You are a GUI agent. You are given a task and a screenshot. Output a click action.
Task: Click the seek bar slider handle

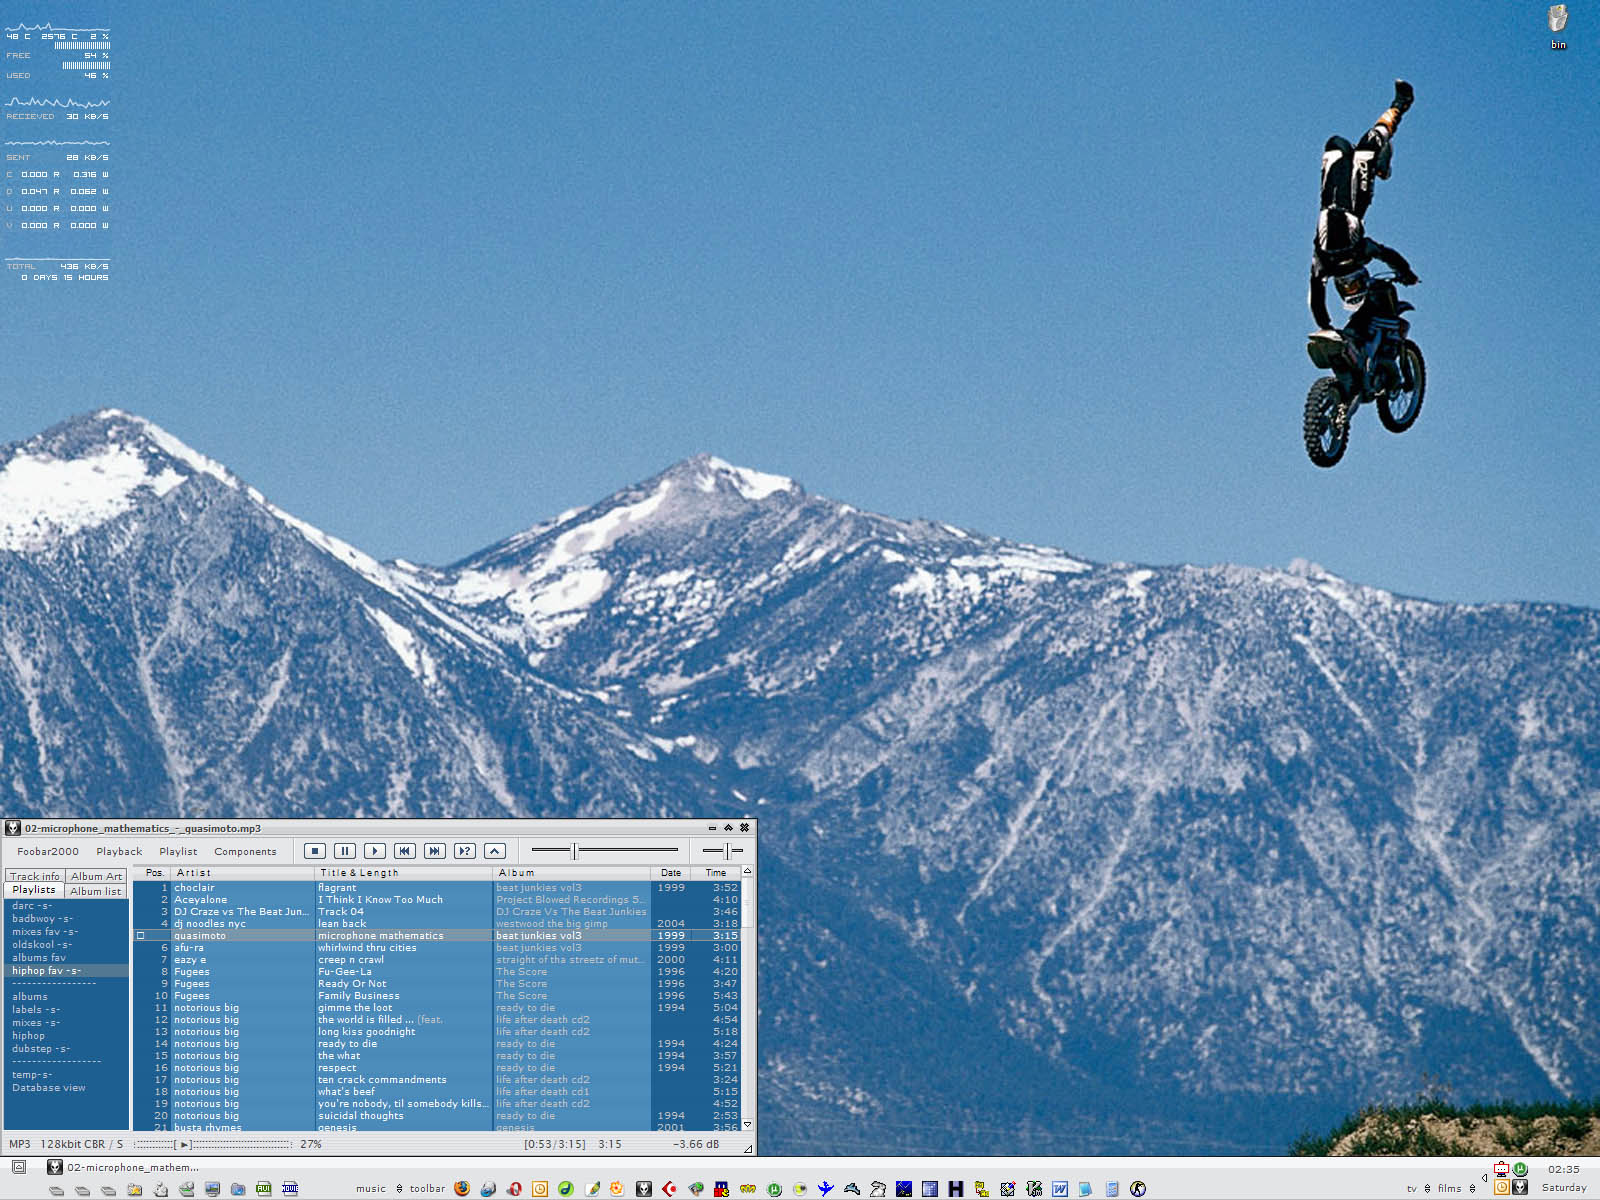[x=574, y=851]
